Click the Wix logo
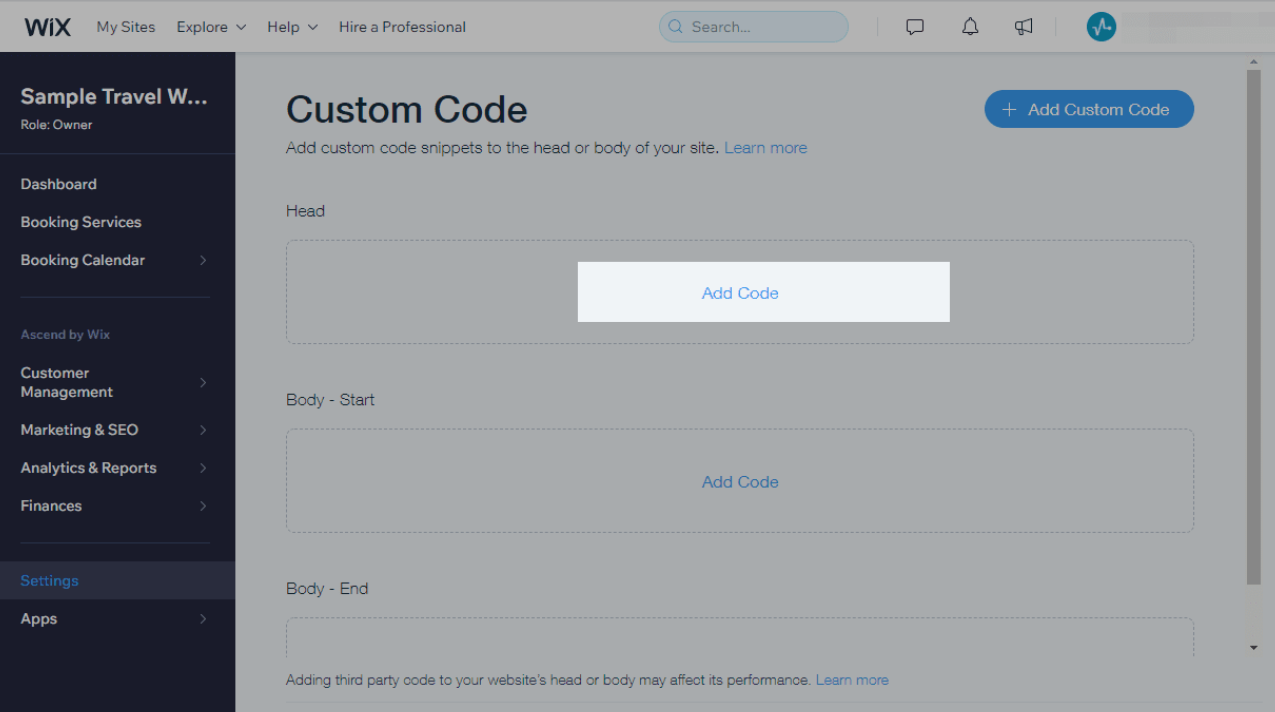Viewport: 1275px width, 712px height. pyautogui.click(x=47, y=27)
